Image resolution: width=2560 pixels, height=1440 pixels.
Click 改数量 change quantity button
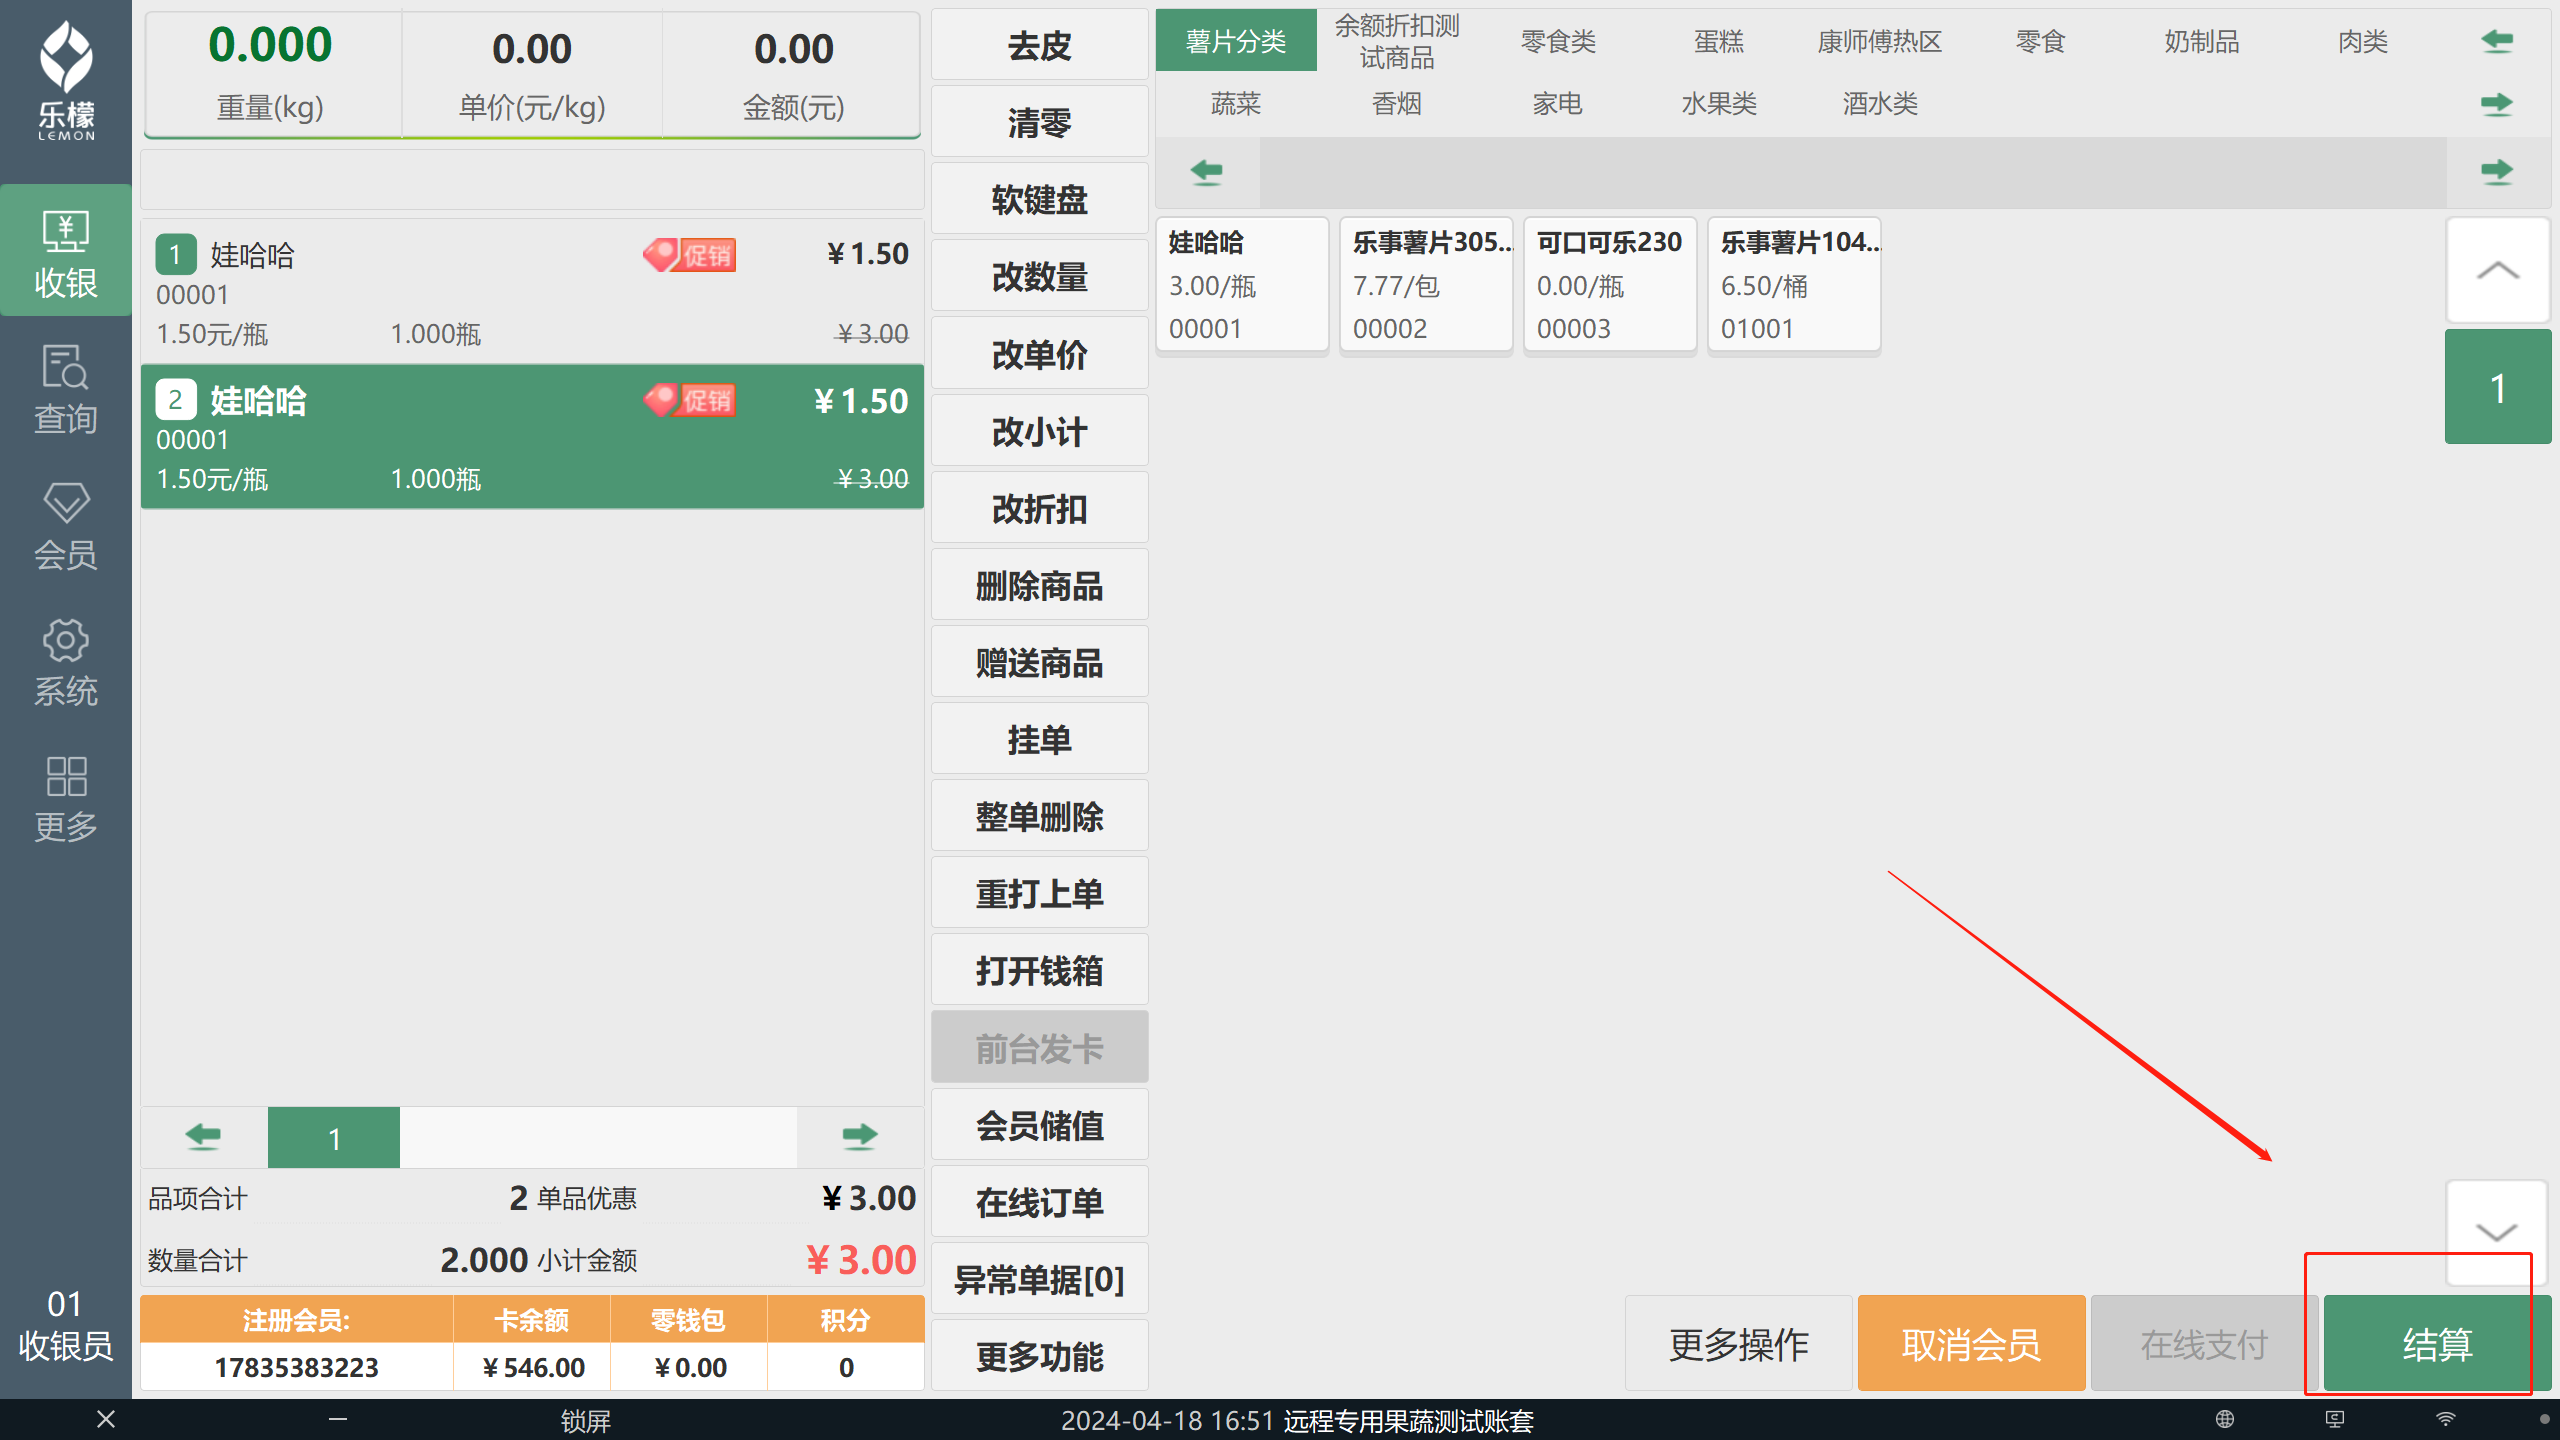pos(1040,276)
